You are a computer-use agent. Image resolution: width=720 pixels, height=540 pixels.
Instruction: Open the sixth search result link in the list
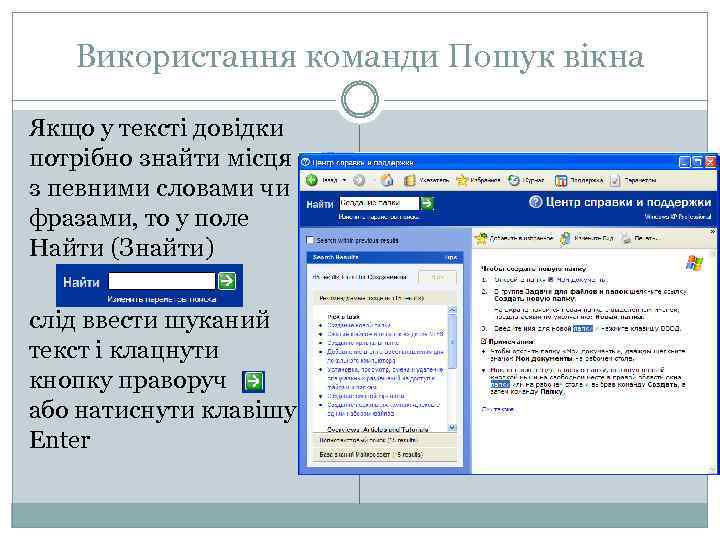(366, 396)
